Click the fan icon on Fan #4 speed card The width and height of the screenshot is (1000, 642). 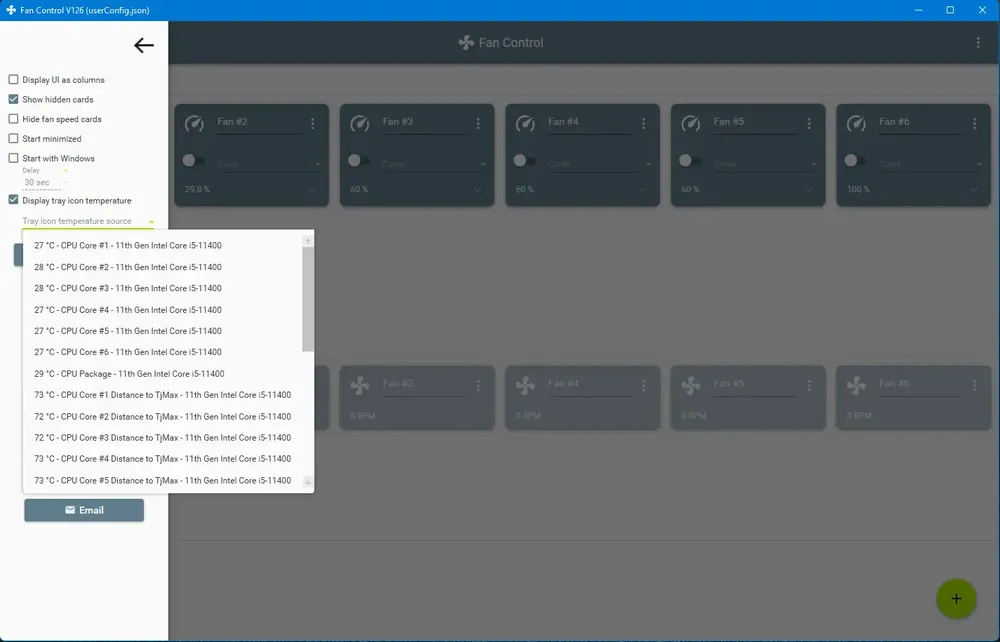(526, 385)
